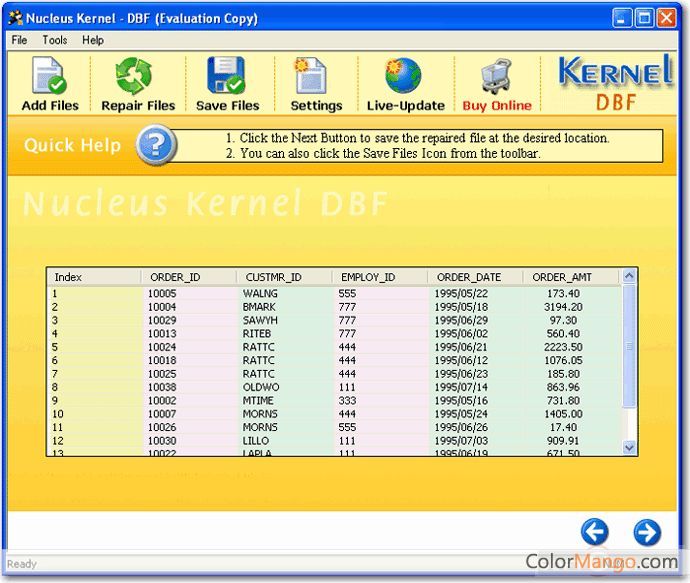Viewport: 690px width, 583px height.
Task: Close the Nucleus Kernel window
Action: 667,18
